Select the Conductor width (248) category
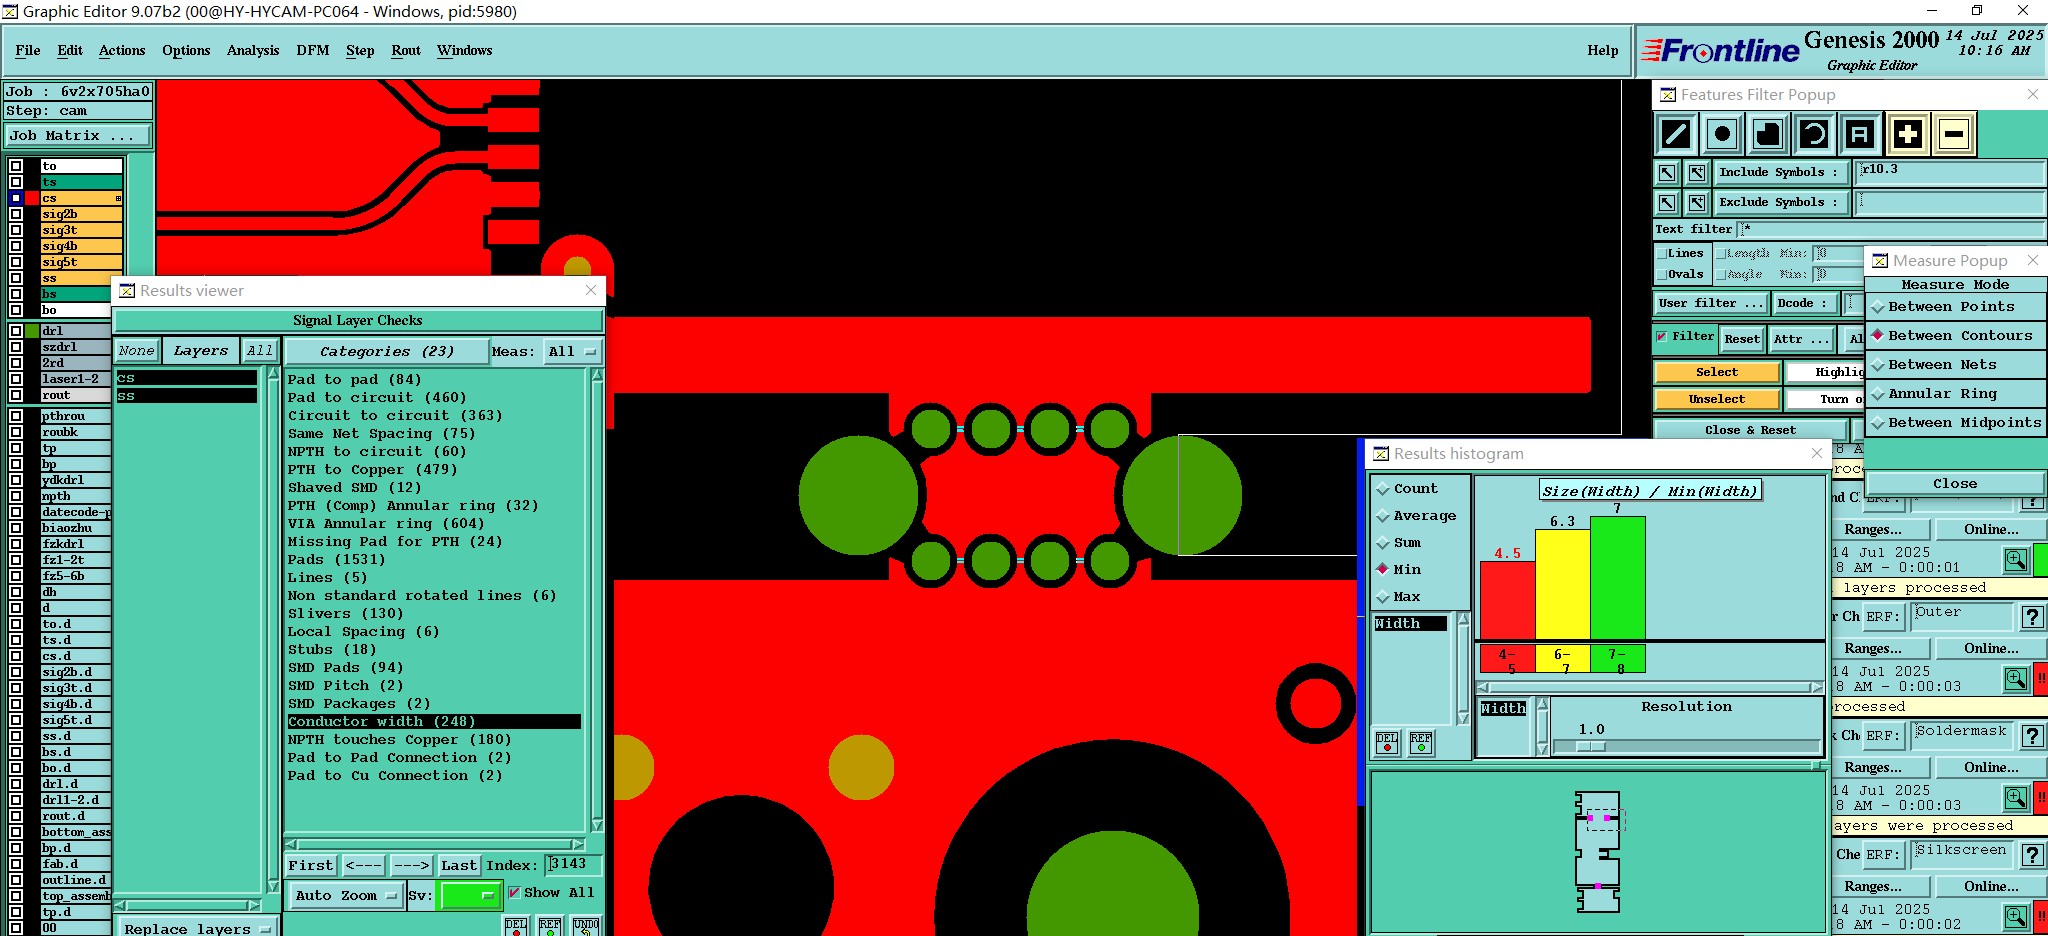This screenshot has width=2048, height=936. (x=433, y=722)
